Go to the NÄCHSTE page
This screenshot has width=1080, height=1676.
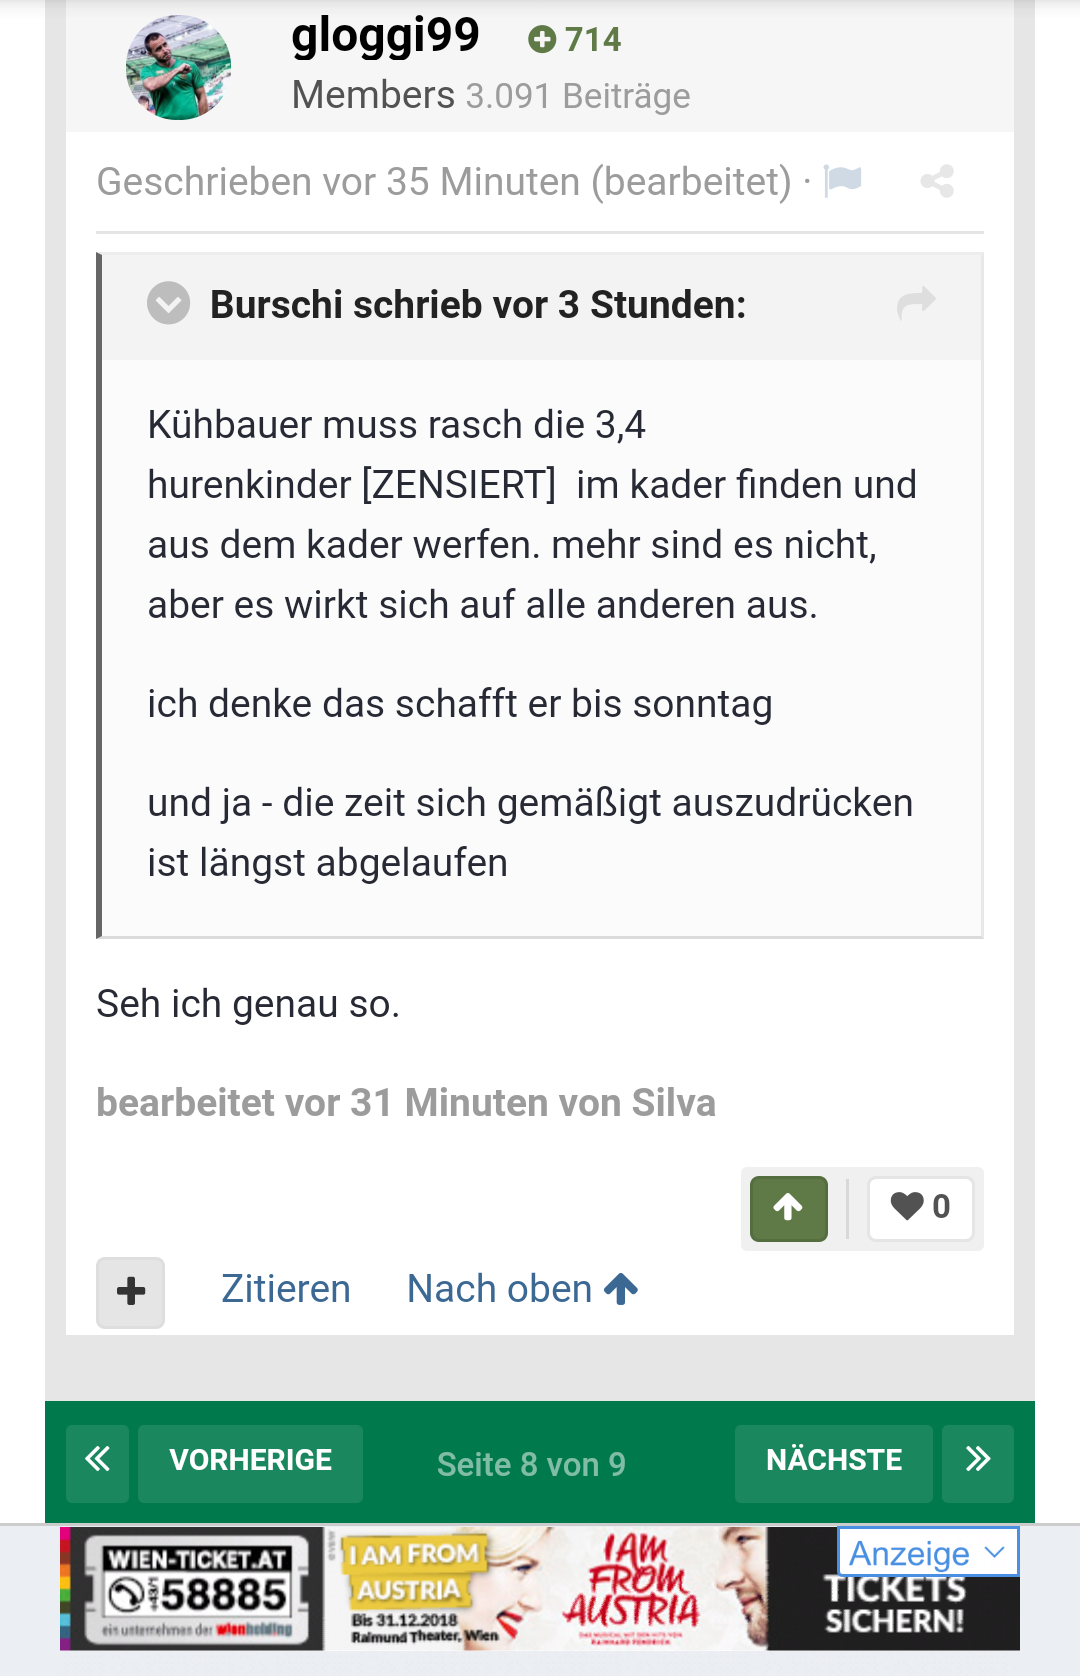(x=834, y=1462)
